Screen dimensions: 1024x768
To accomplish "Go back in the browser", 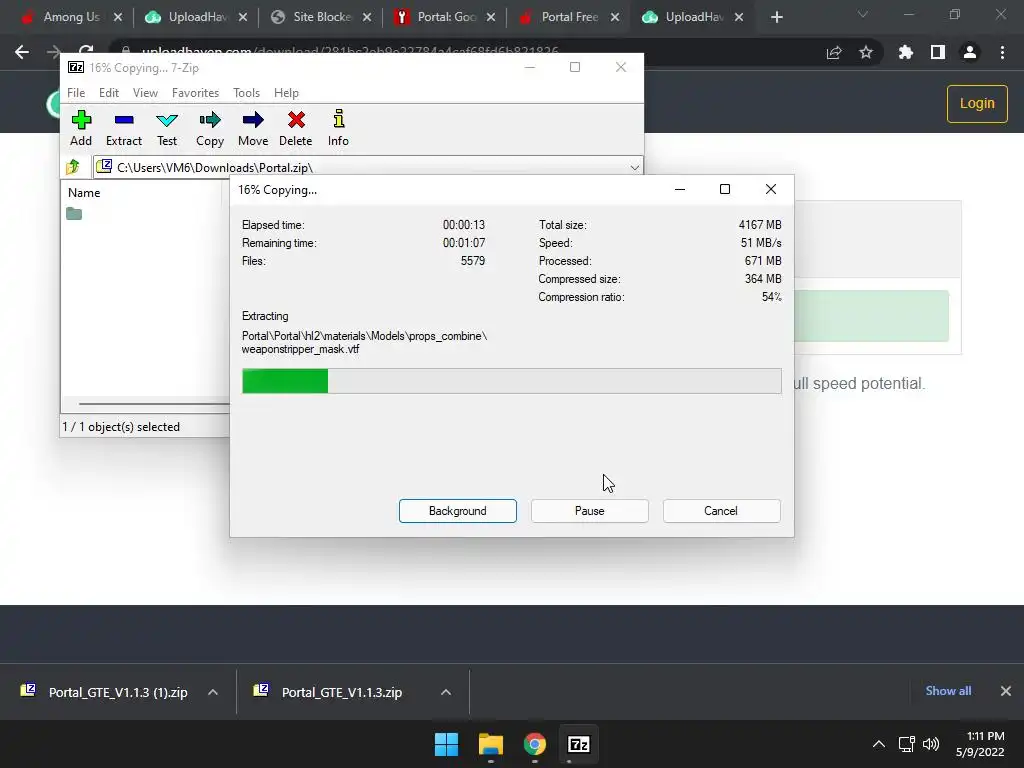I will (22, 52).
